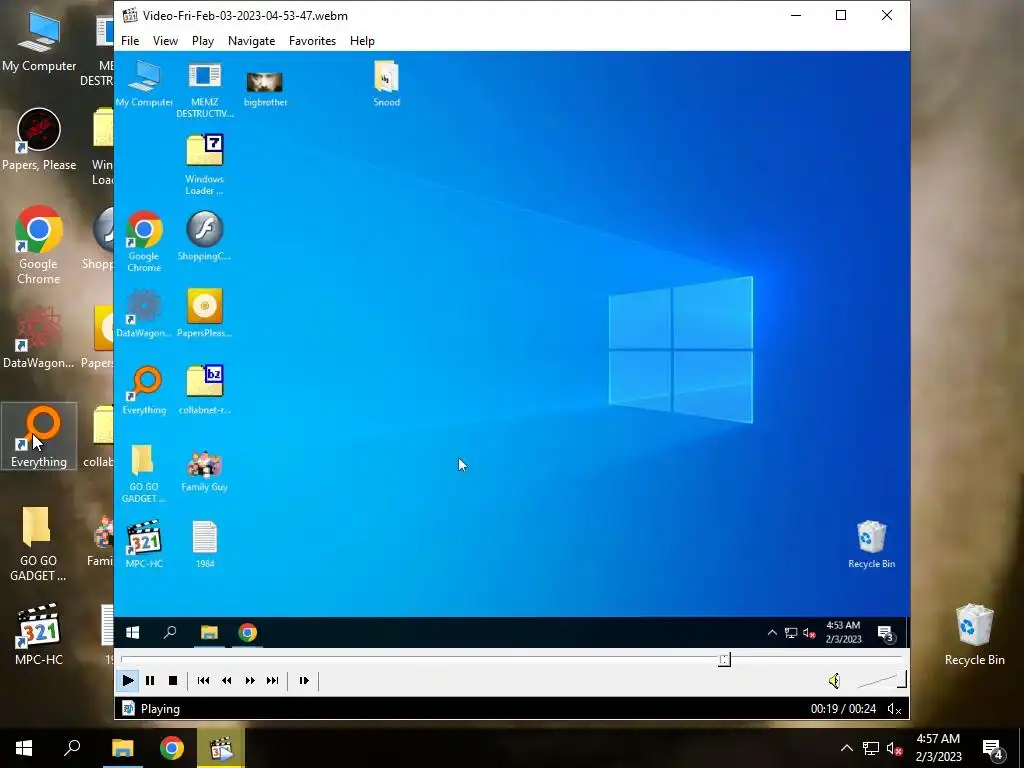Image resolution: width=1024 pixels, height=768 pixels.
Task: Open the Windows Start menu
Action: click(24, 748)
